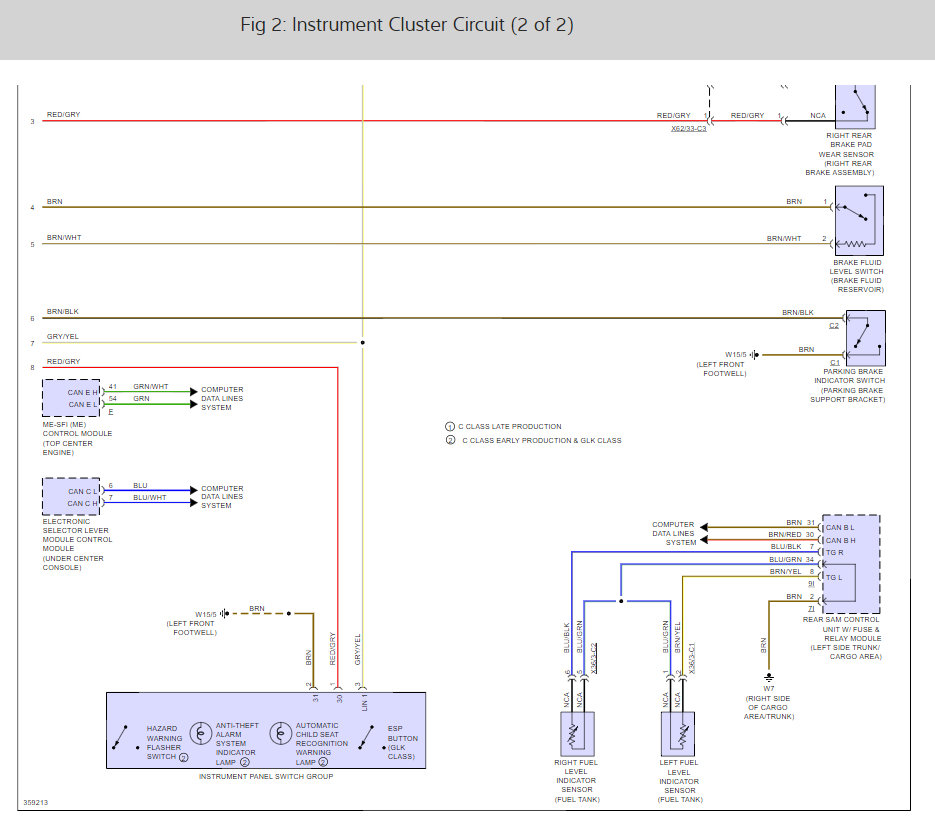The height and width of the screenshot is (824, 935).
Task: Click the GRY/YEL wire junction dot
Action: coord(363,343)
